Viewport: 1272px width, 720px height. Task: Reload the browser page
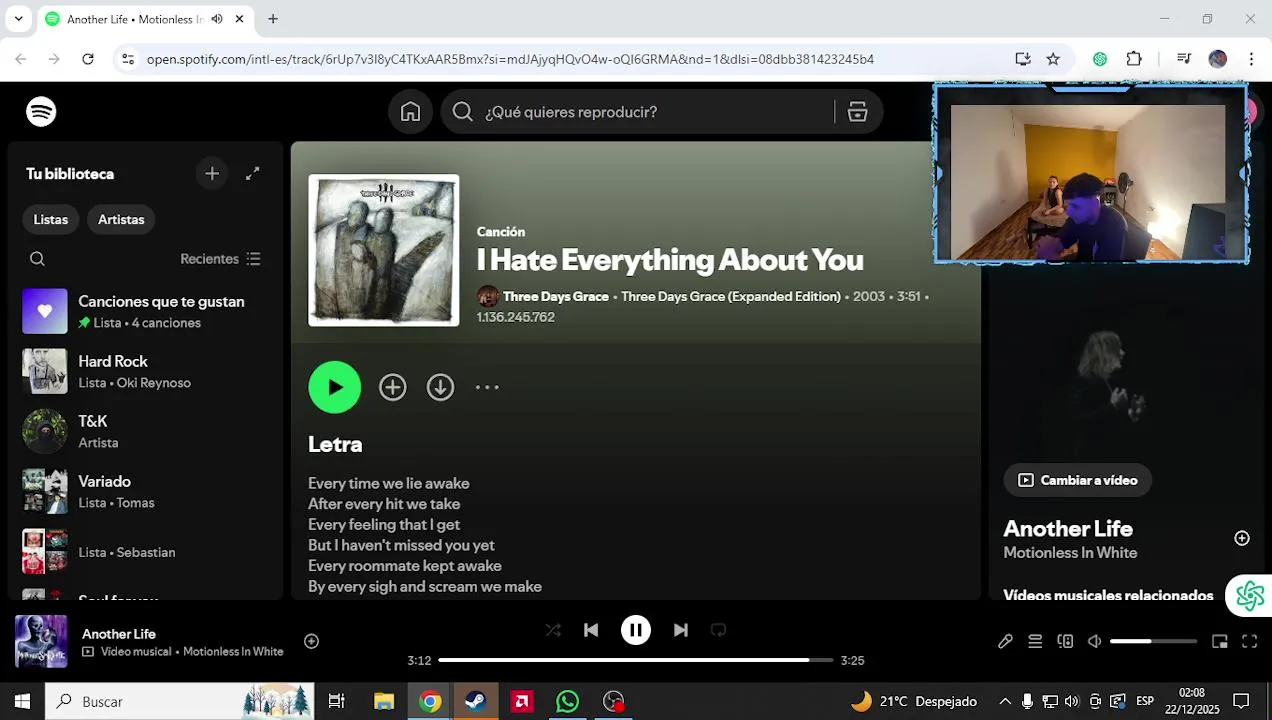pos(88,59)
